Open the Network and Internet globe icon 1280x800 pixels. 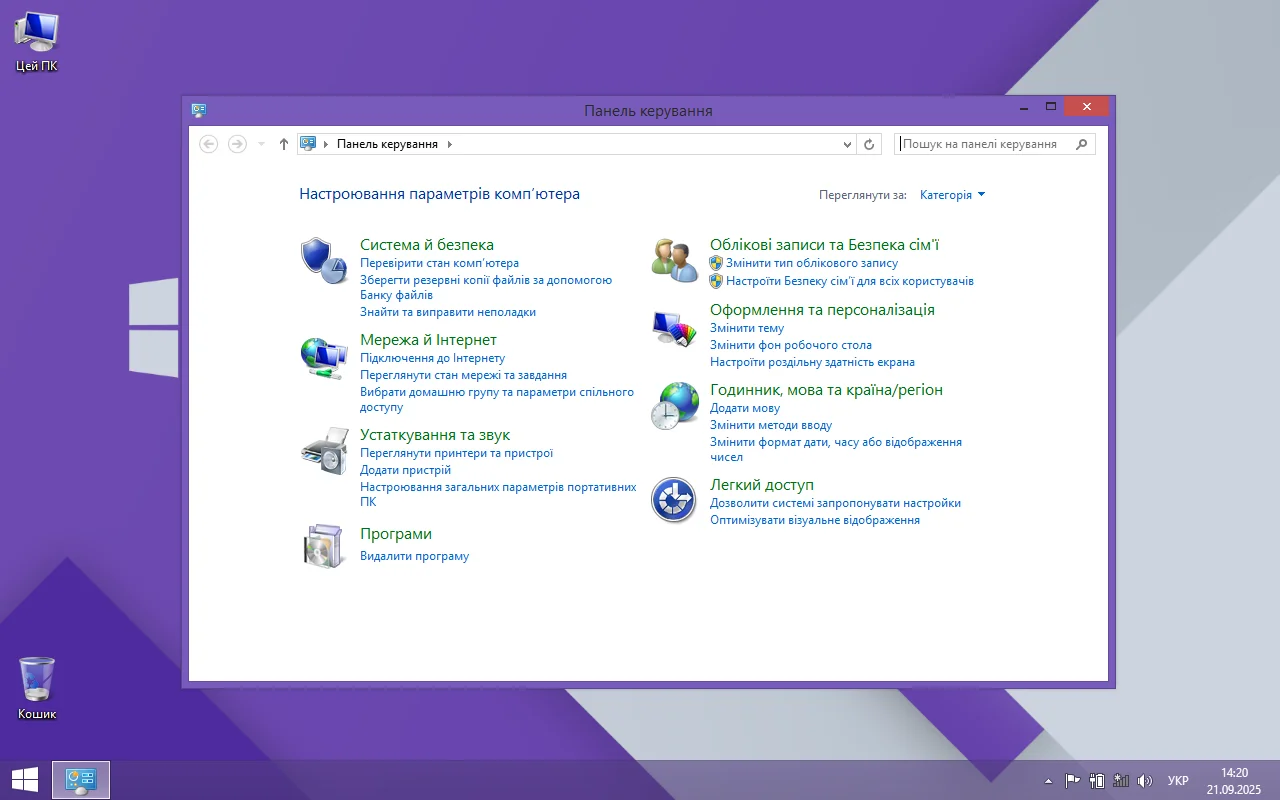click(x=323, y=357)
